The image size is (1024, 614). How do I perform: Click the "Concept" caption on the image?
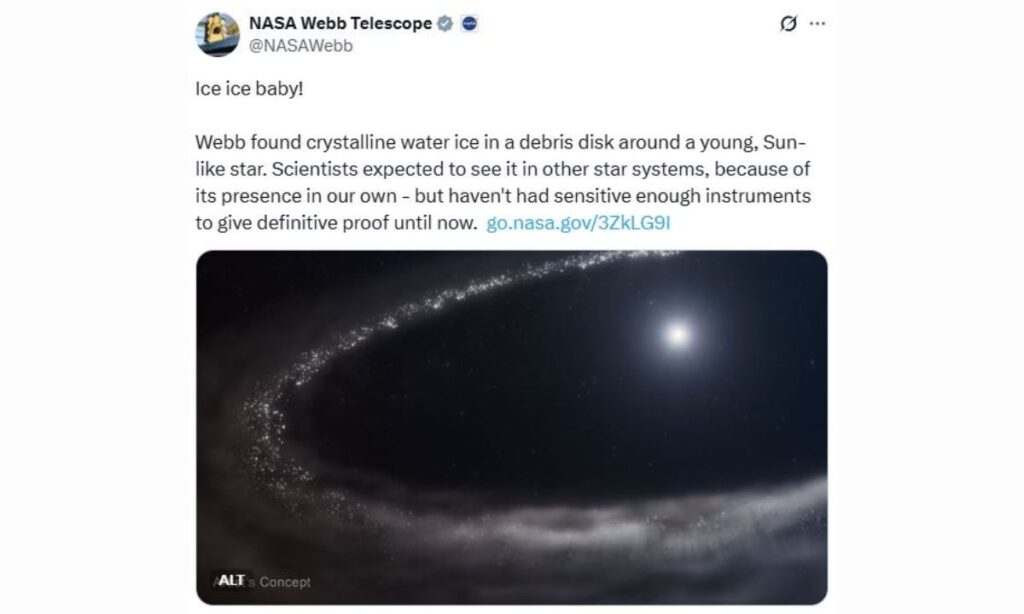click(x=285, y=581)
